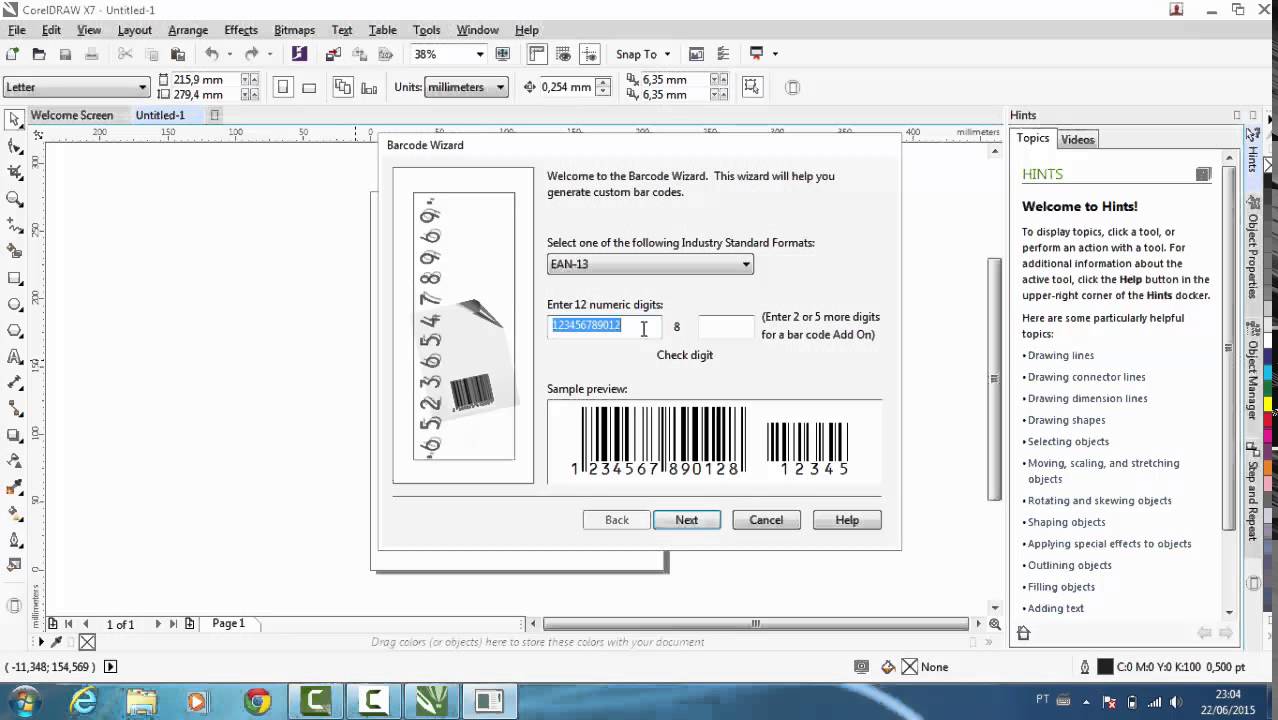1278x720 pixels.
Task: Click the Open file icon
Action: click(x=39, y=54)
